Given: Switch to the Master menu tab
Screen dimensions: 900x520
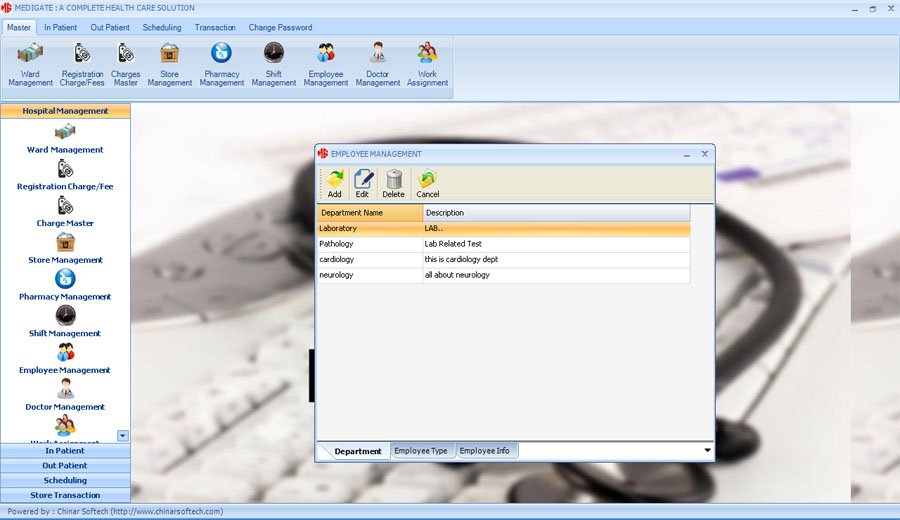Looking at the screenshot, I should pyautogui.click(x=19, y=27).
